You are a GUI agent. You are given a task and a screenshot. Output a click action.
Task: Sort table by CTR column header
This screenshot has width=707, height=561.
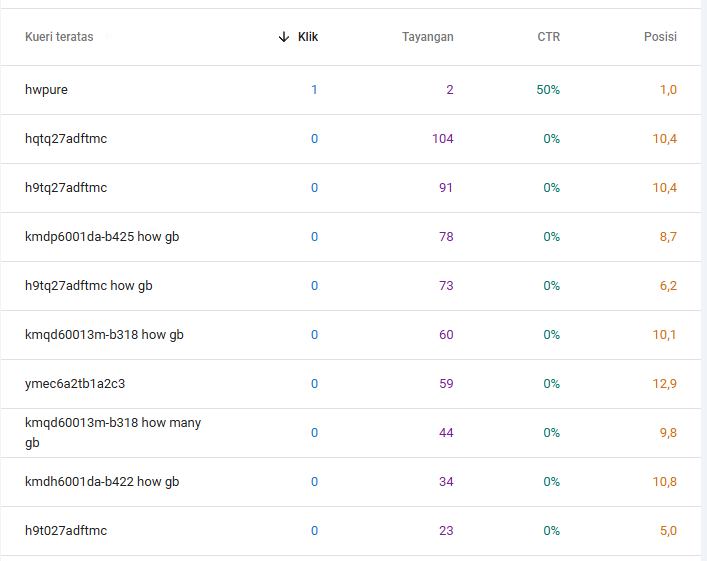point(548,37)
